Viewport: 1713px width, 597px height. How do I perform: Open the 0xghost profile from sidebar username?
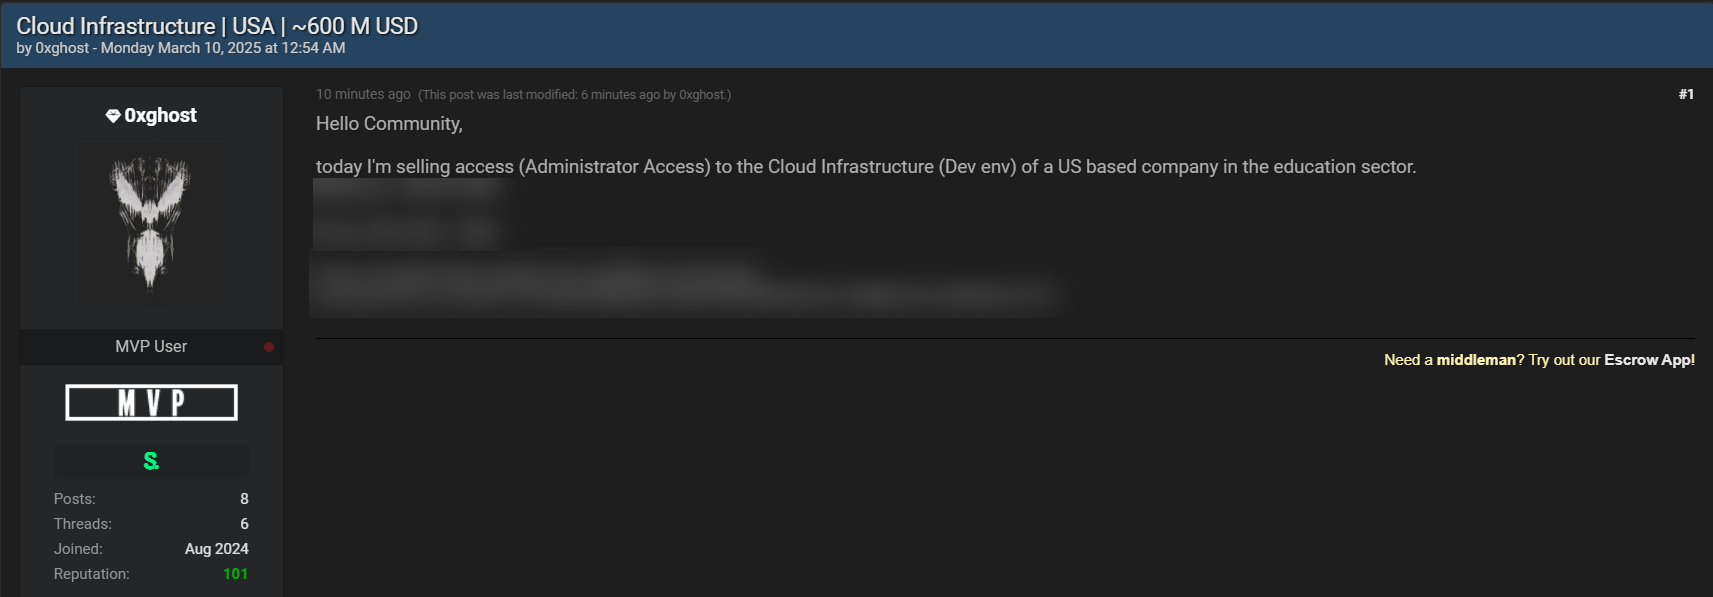click(160, 116)
